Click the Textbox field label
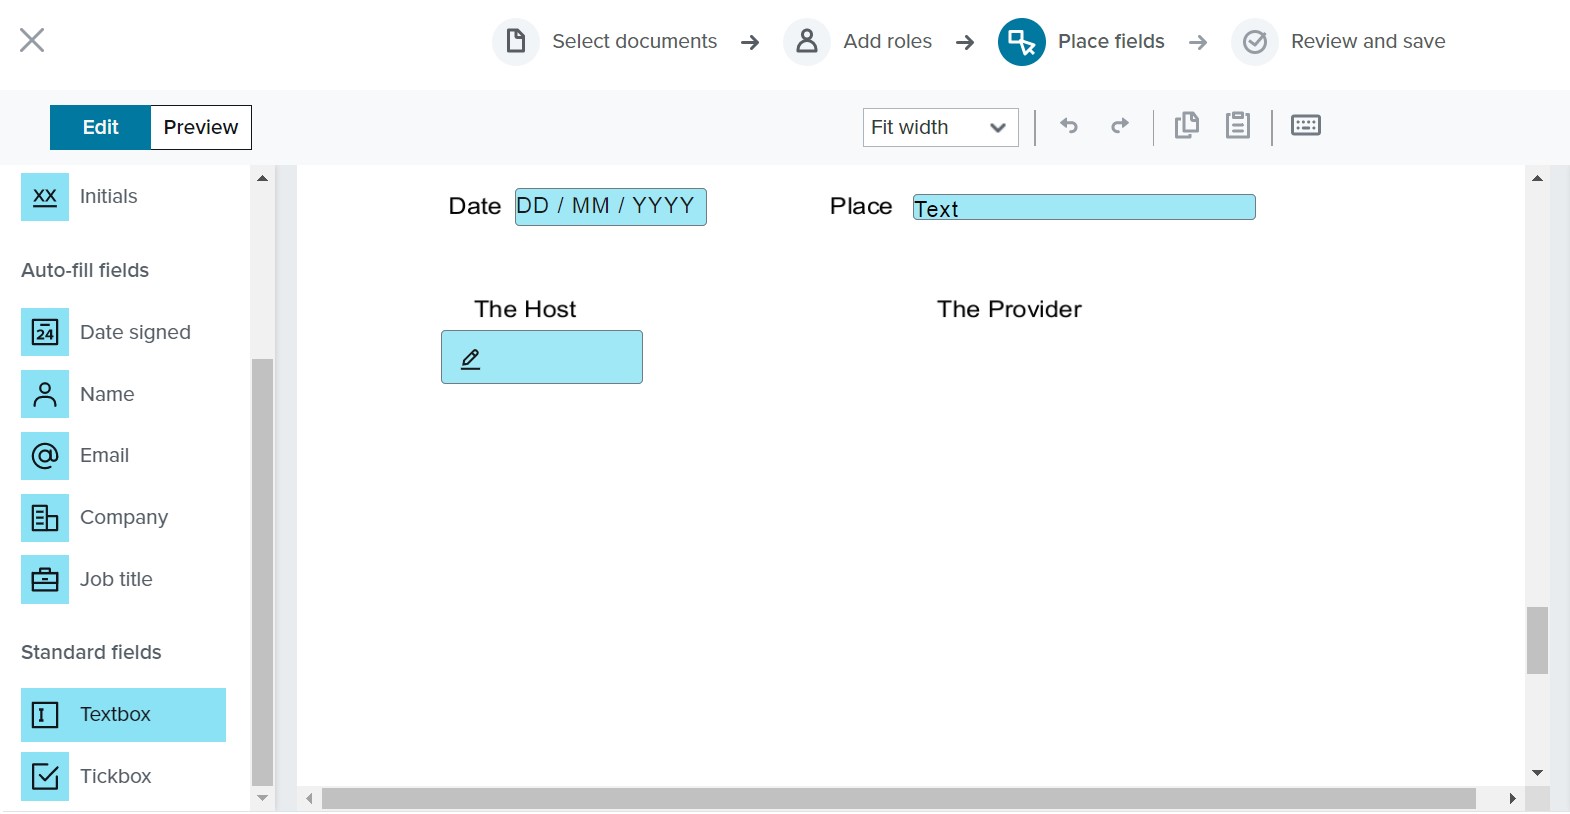The image size is (1570, 814). click(115, 714)
